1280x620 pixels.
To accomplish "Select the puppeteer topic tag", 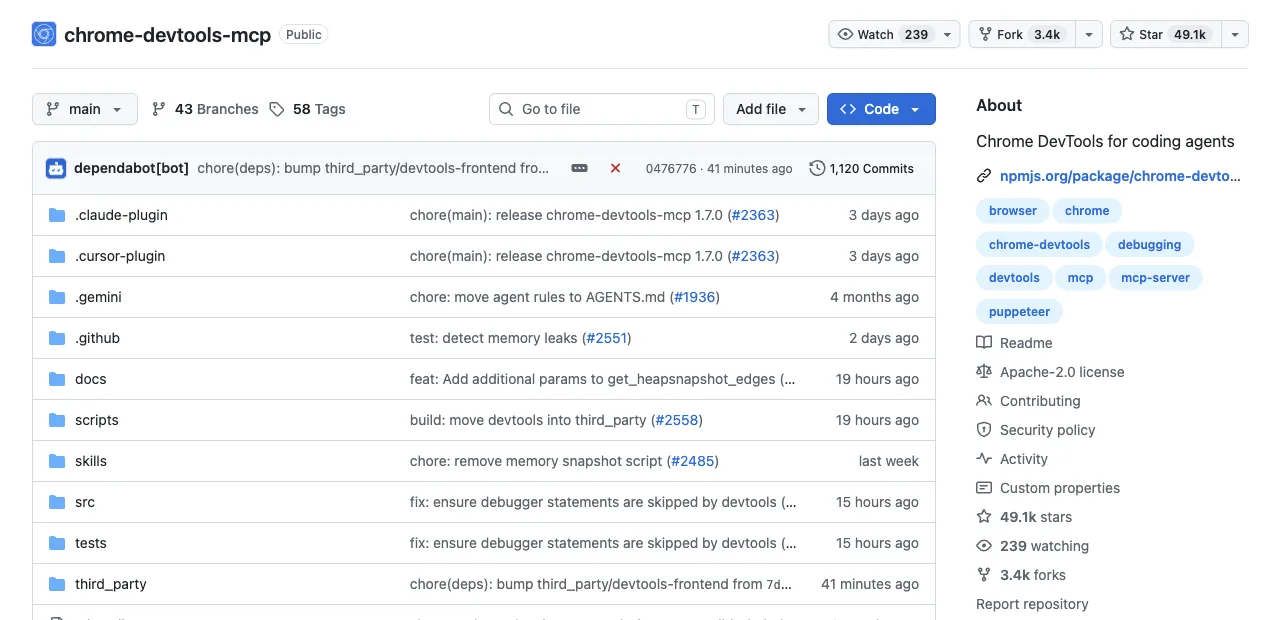I will click(x=1019, y=311).
